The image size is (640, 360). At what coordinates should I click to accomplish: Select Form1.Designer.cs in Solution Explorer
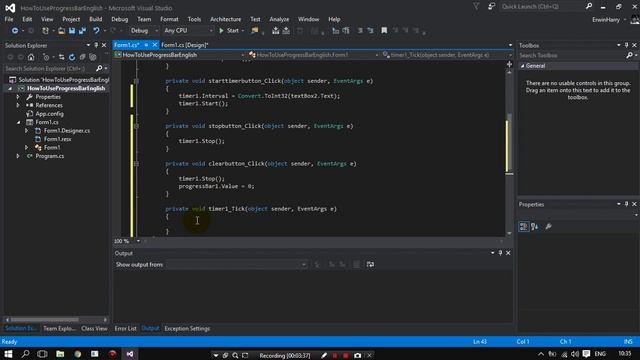(67, 131)
